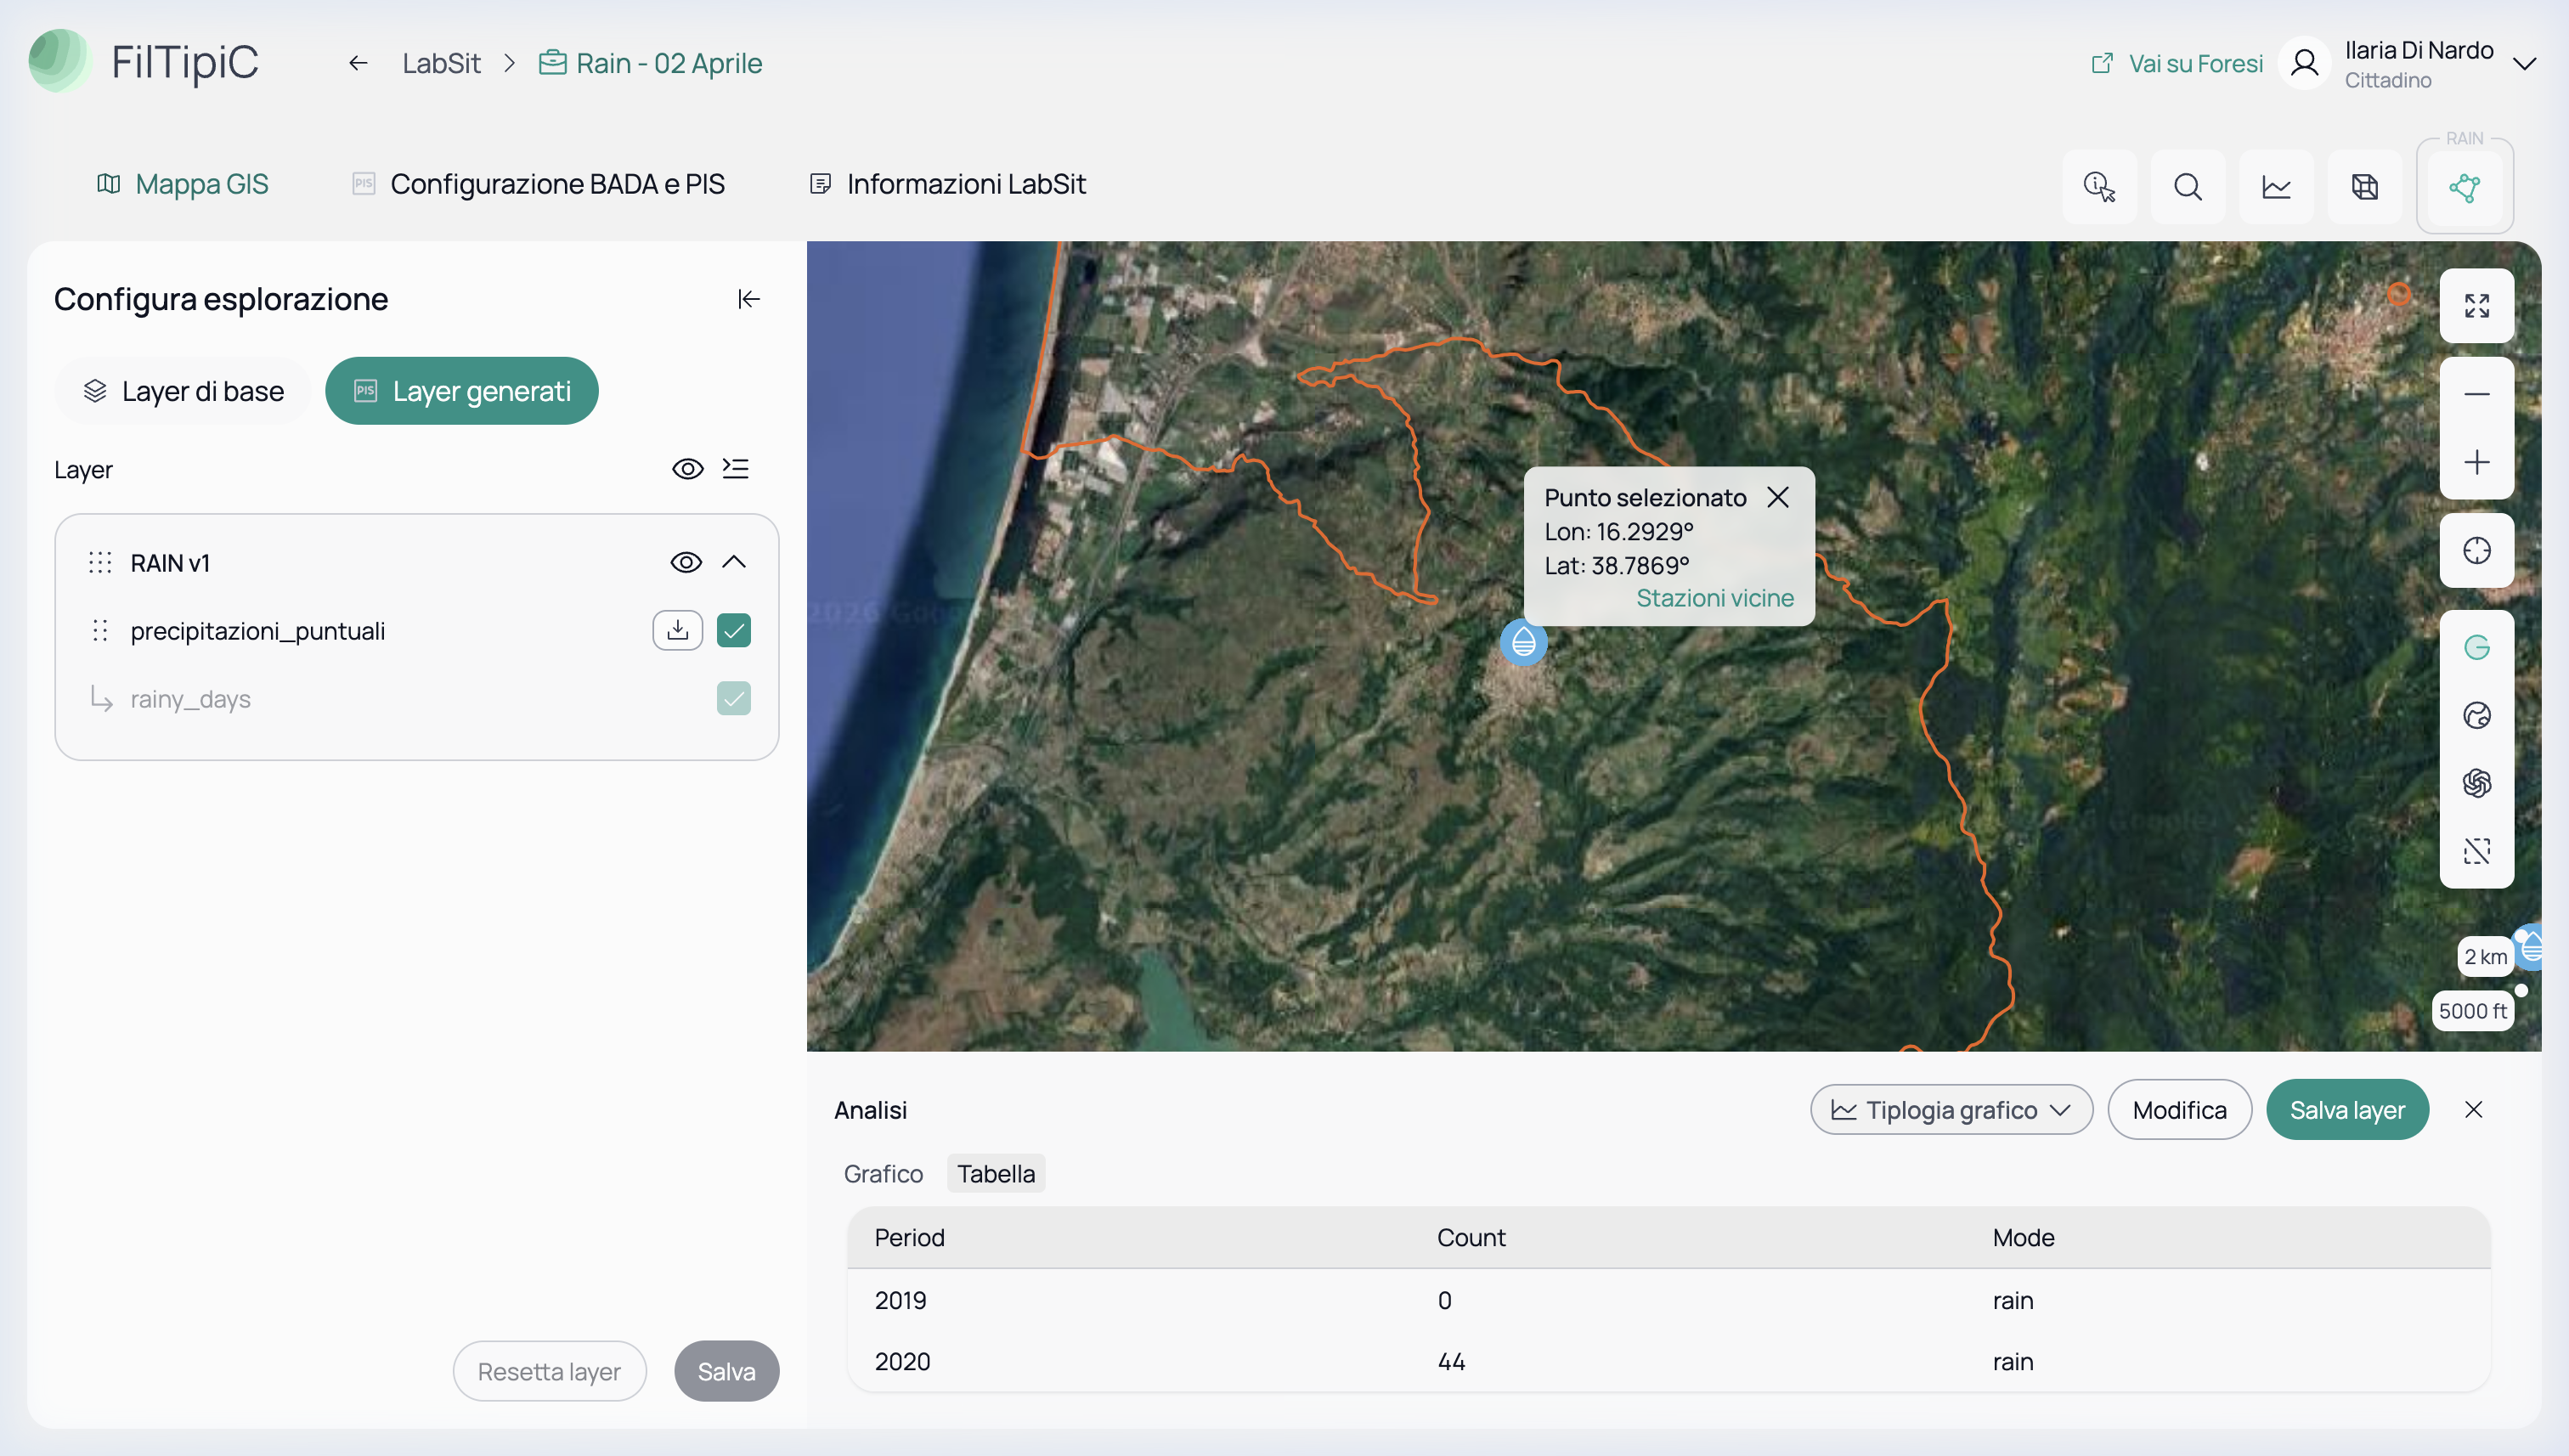Follow the Vai su Foresi link
Viewport: 2569px width, 1456px height.
(2176, 63)
